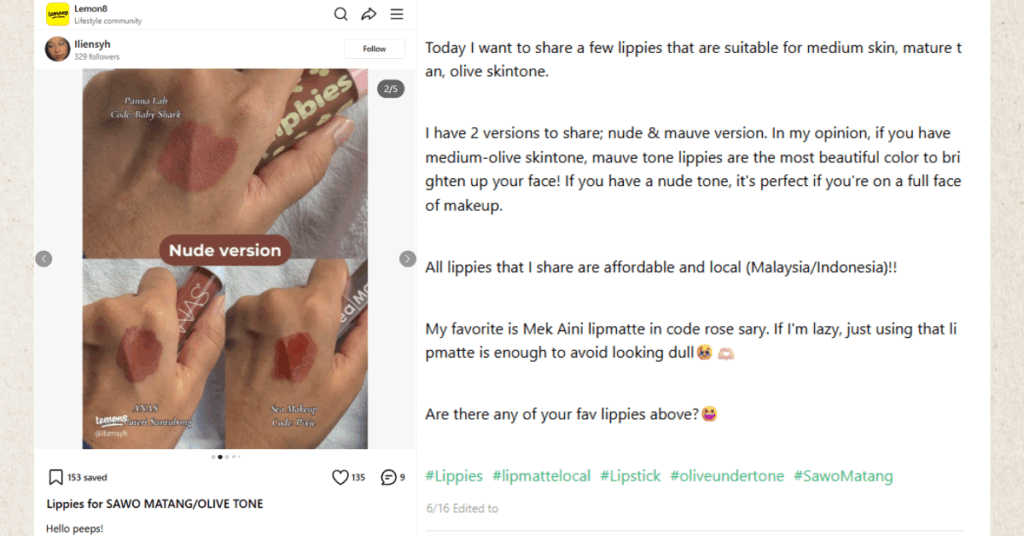
Task: Open the hamburger menu icon
Action: tap(397, 14)
